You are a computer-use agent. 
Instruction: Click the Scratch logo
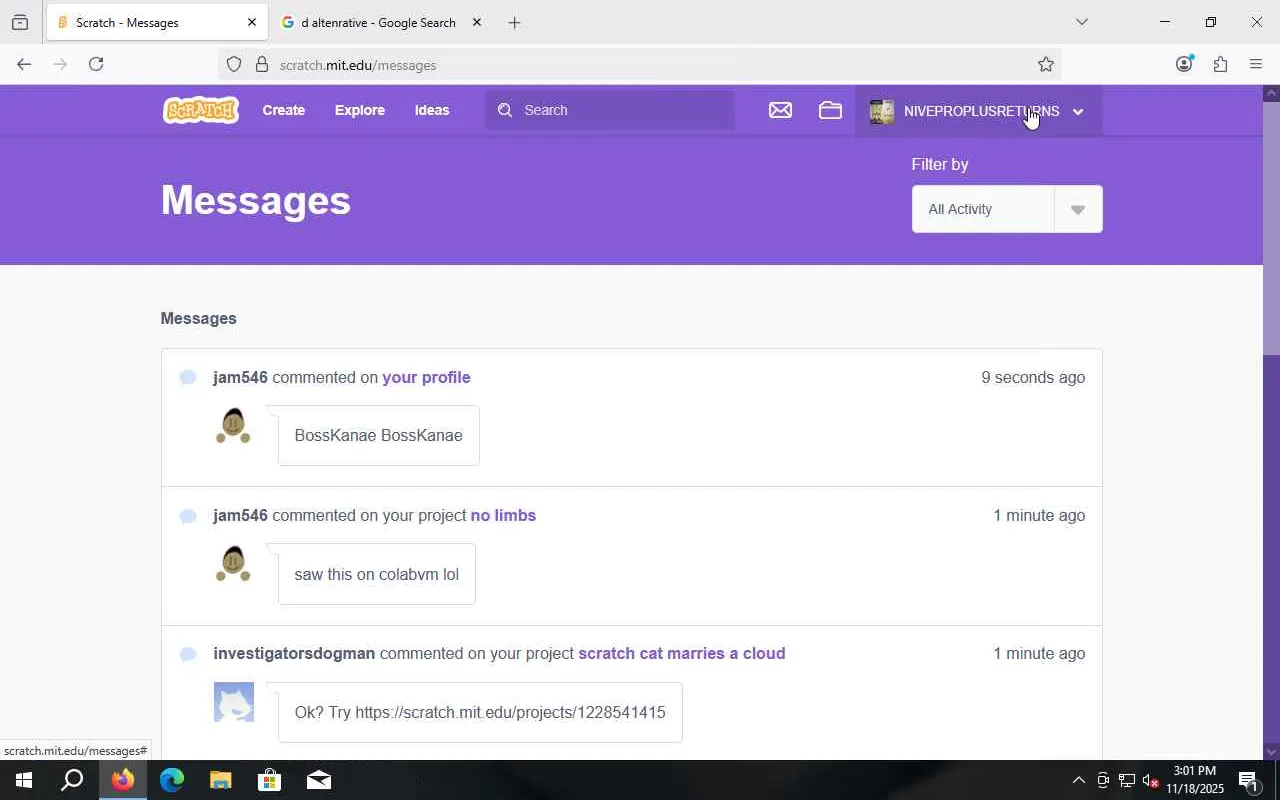201,110
